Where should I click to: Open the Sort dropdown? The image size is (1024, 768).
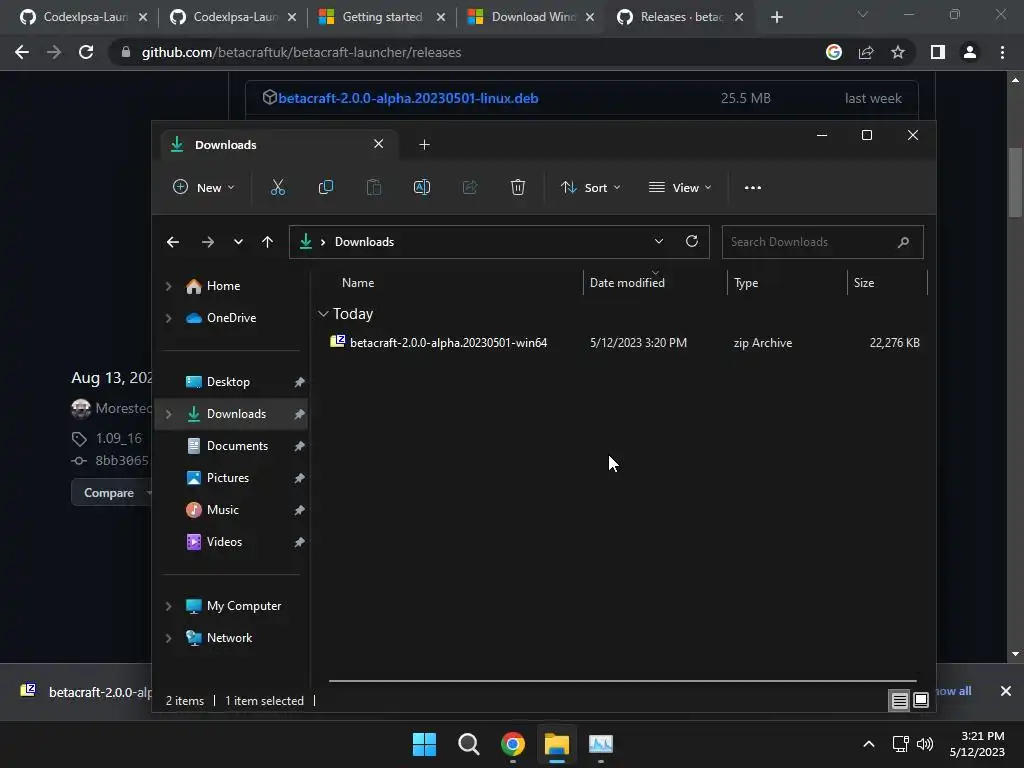590,187
